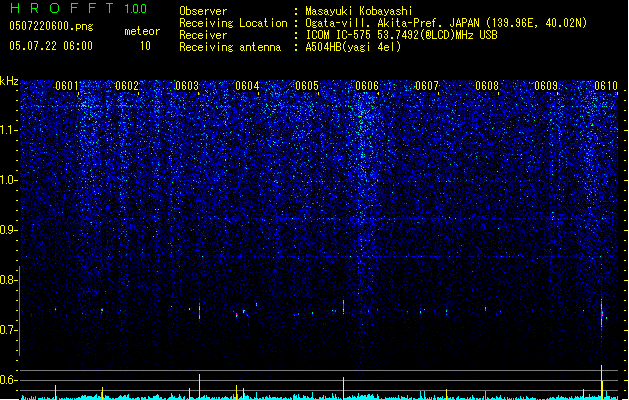
Task: Click the 0604 time marker
Action: point(247,86)
